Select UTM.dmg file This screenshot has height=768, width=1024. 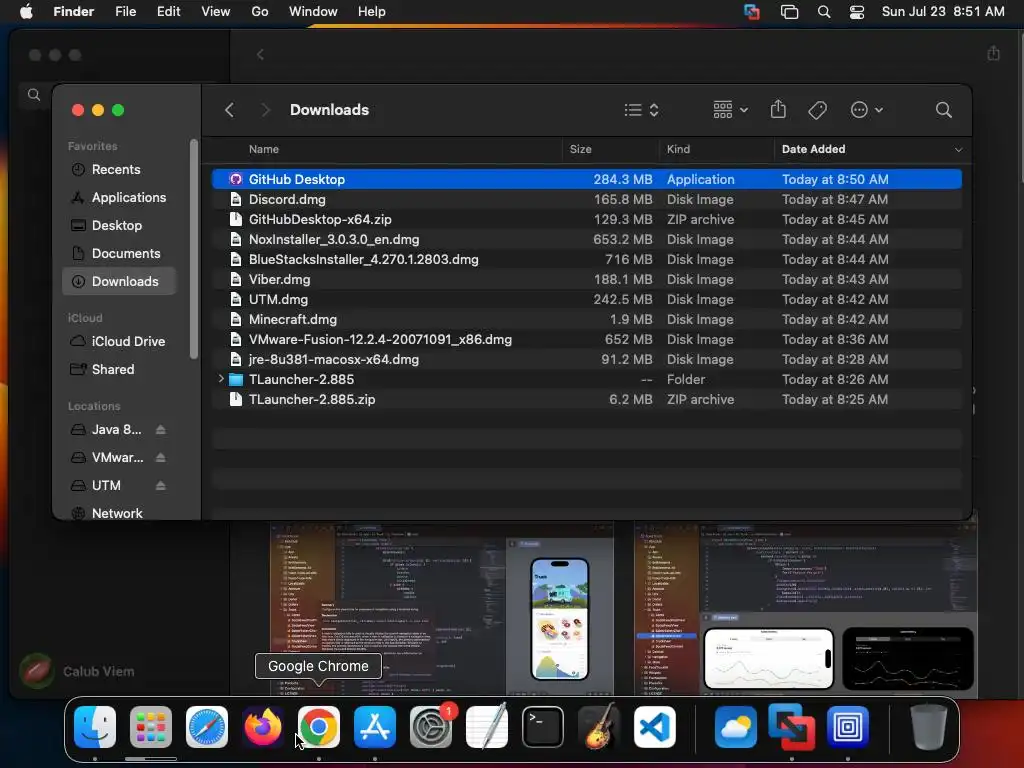[x=586, y=299]
